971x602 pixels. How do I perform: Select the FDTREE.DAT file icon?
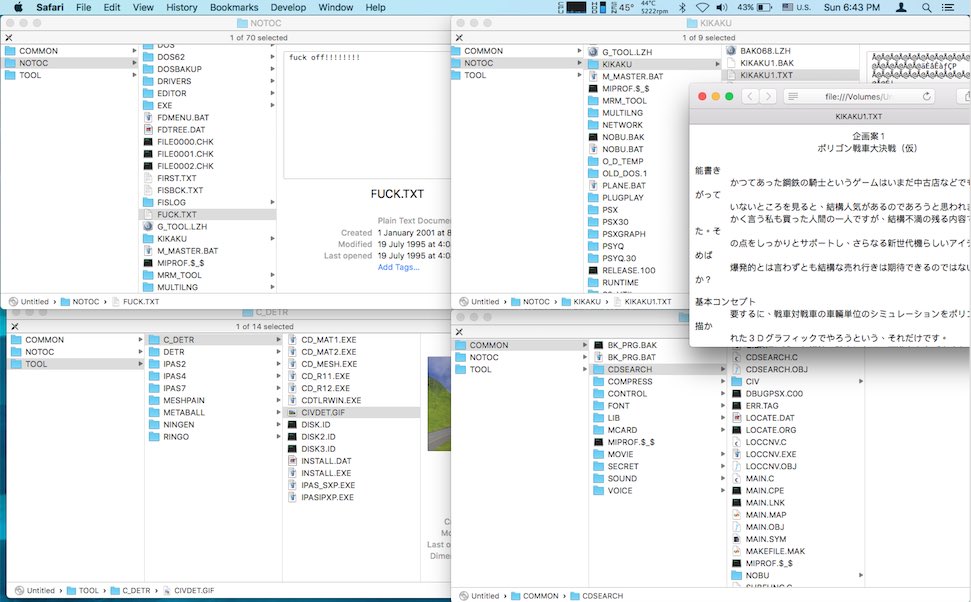[x=148, y=129]
